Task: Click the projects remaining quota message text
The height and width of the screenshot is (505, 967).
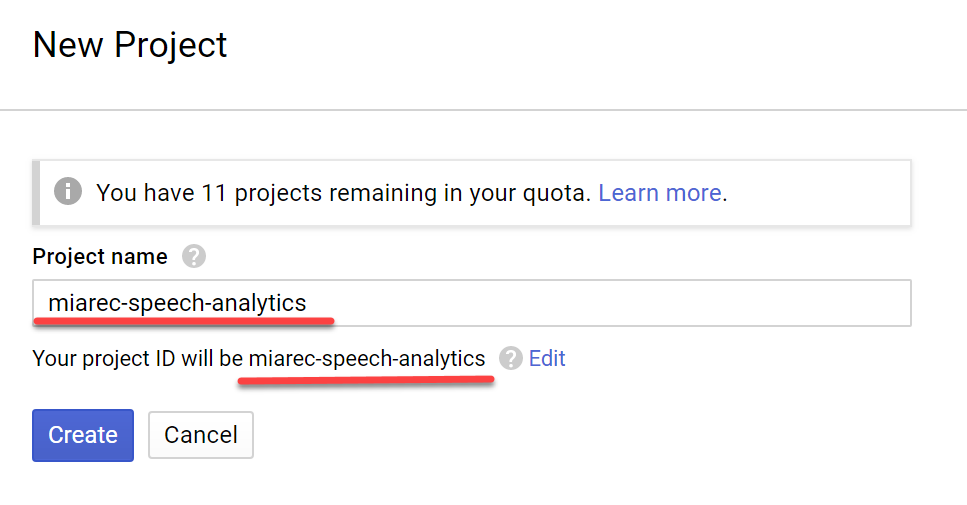Action: pos(344,193)
